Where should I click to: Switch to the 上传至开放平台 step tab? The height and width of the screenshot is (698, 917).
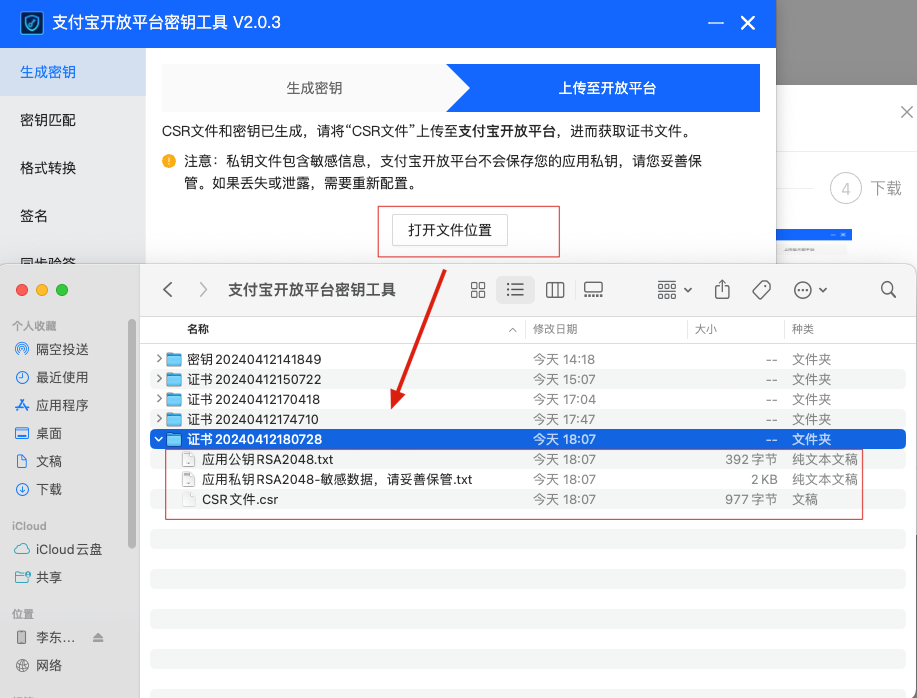(x=607, y=88)
